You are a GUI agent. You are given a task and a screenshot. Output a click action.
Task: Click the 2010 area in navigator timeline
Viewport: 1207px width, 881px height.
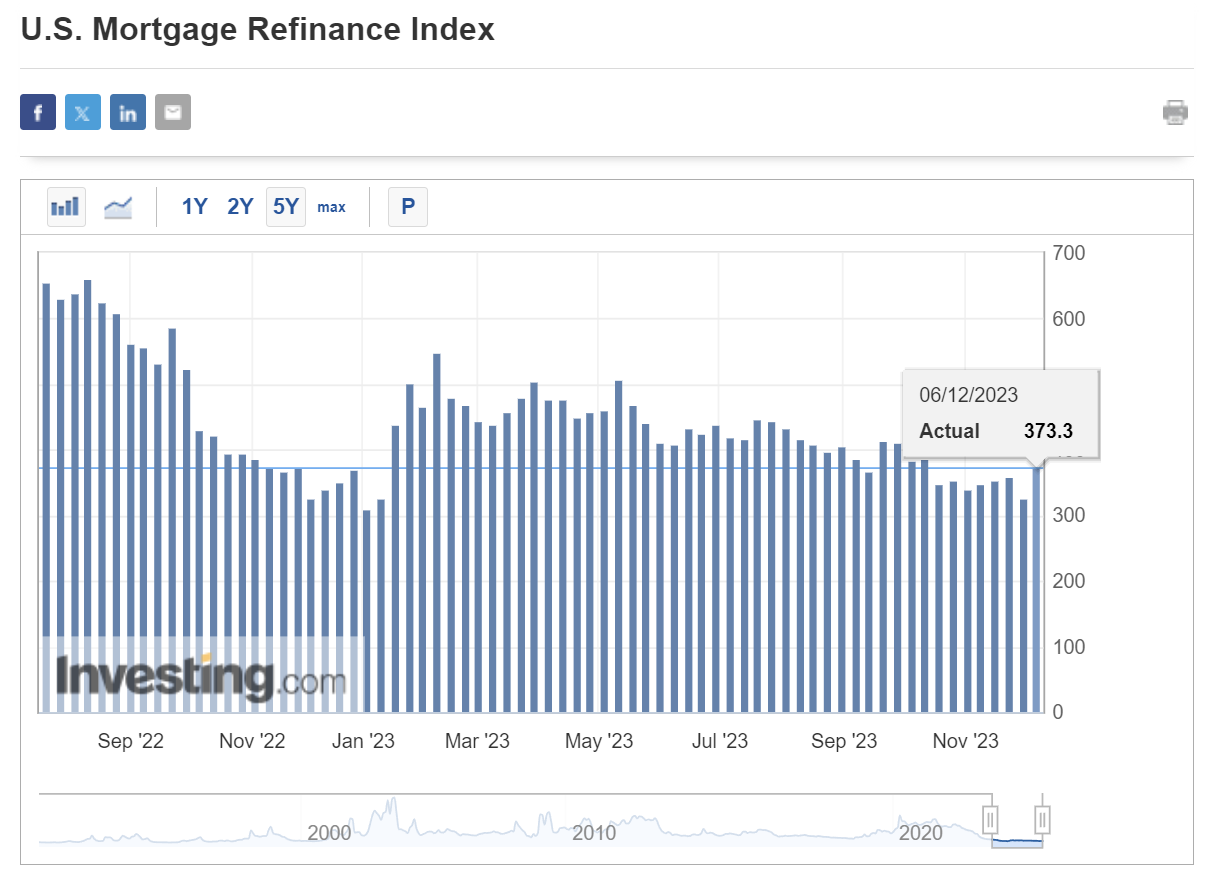594,832
